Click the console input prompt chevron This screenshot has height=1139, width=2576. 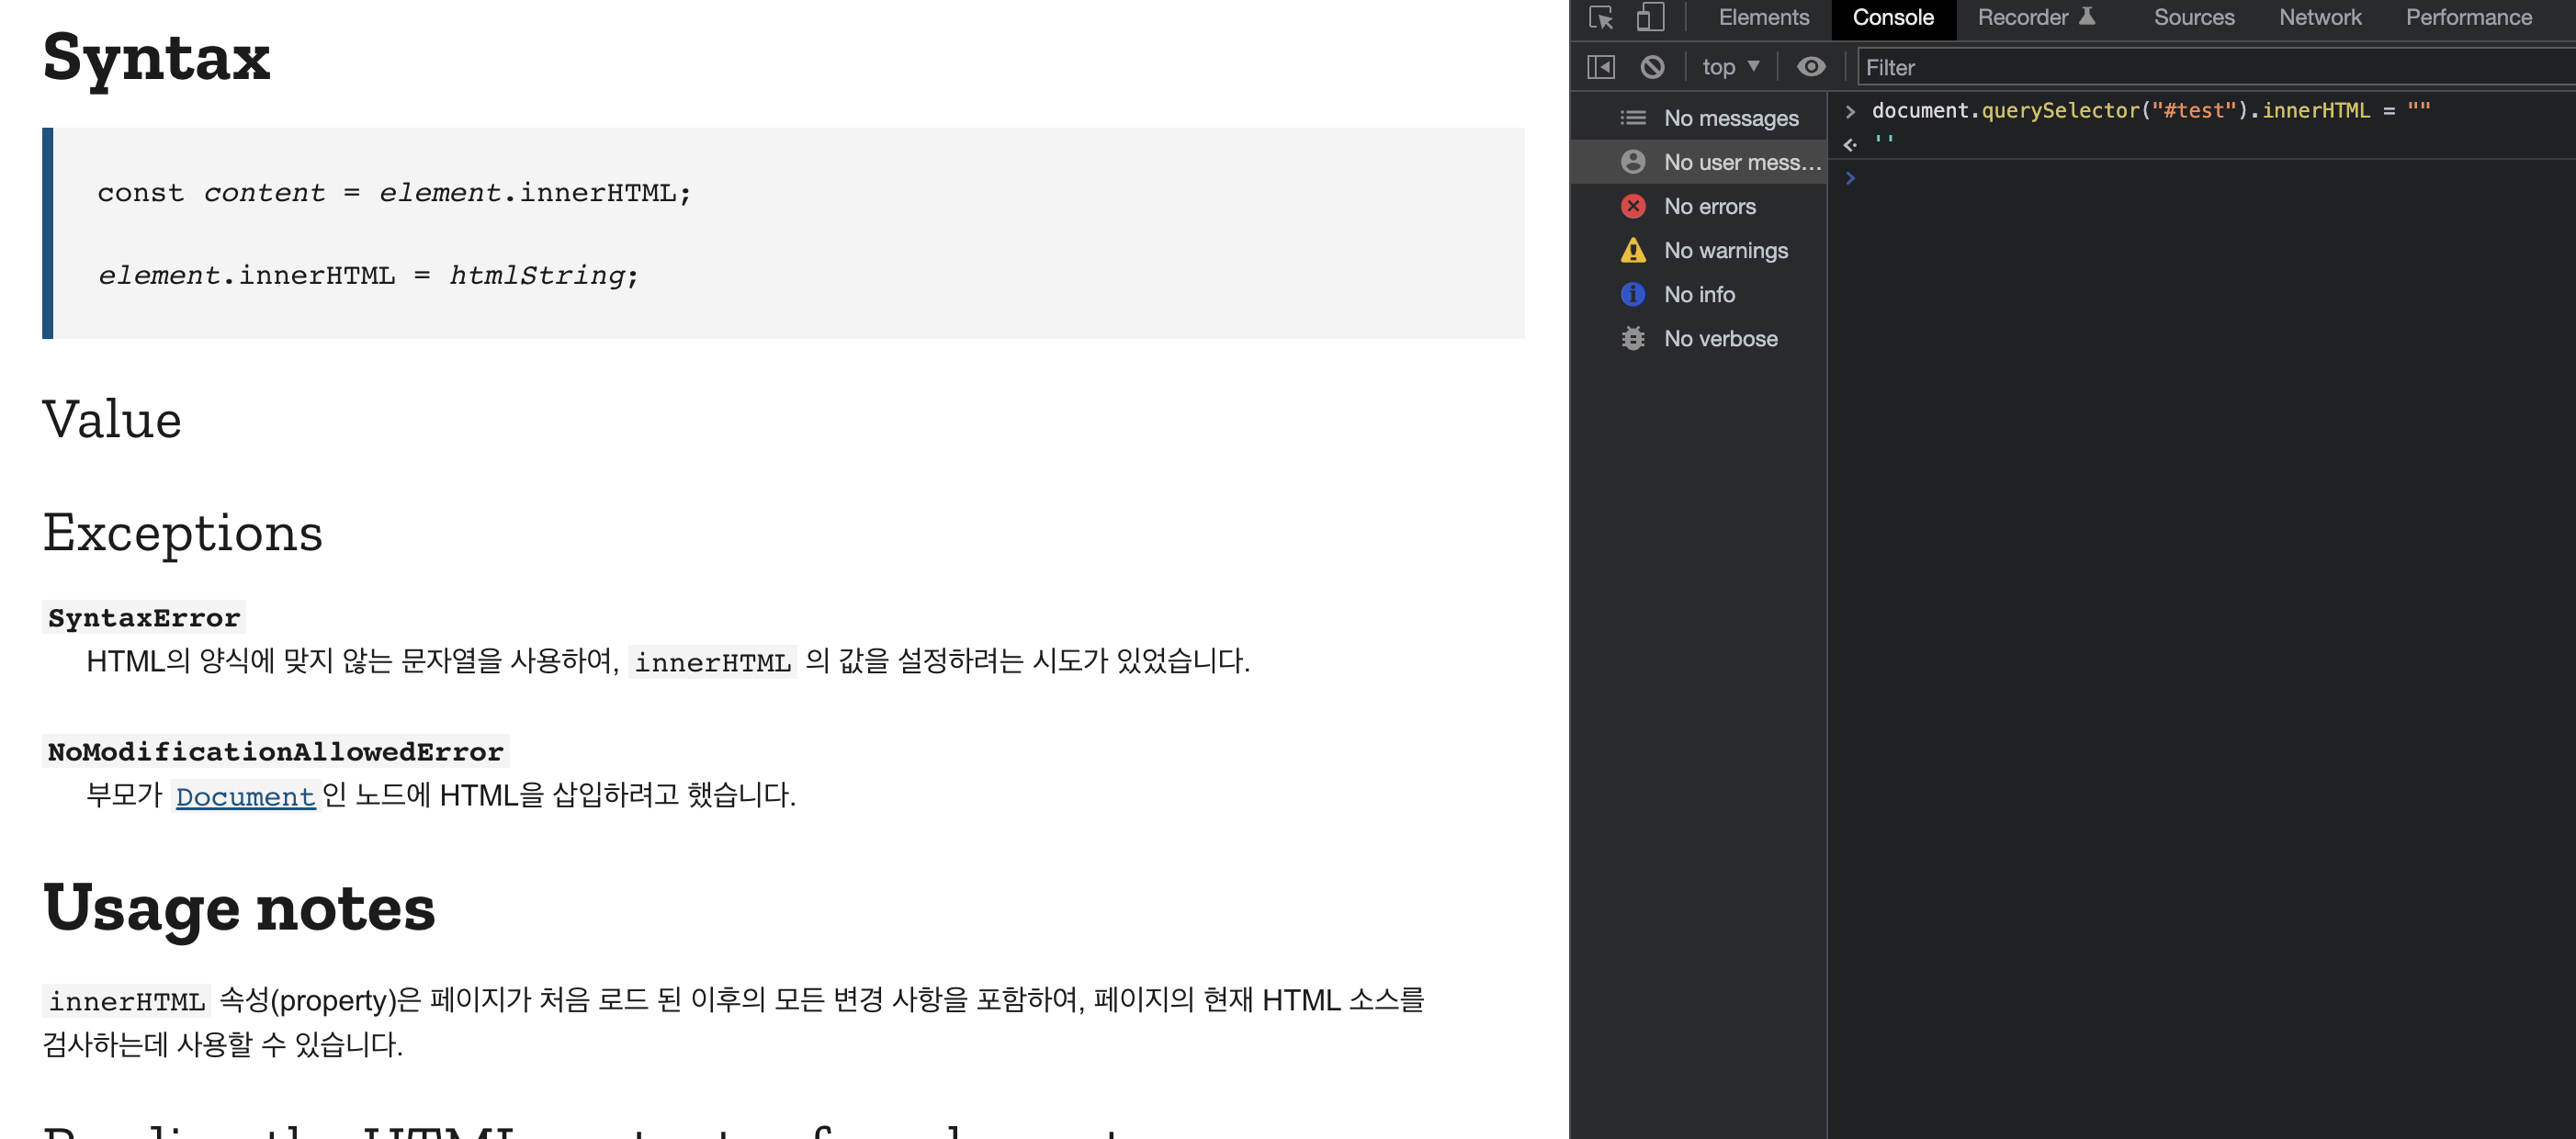click(1850, 178)
